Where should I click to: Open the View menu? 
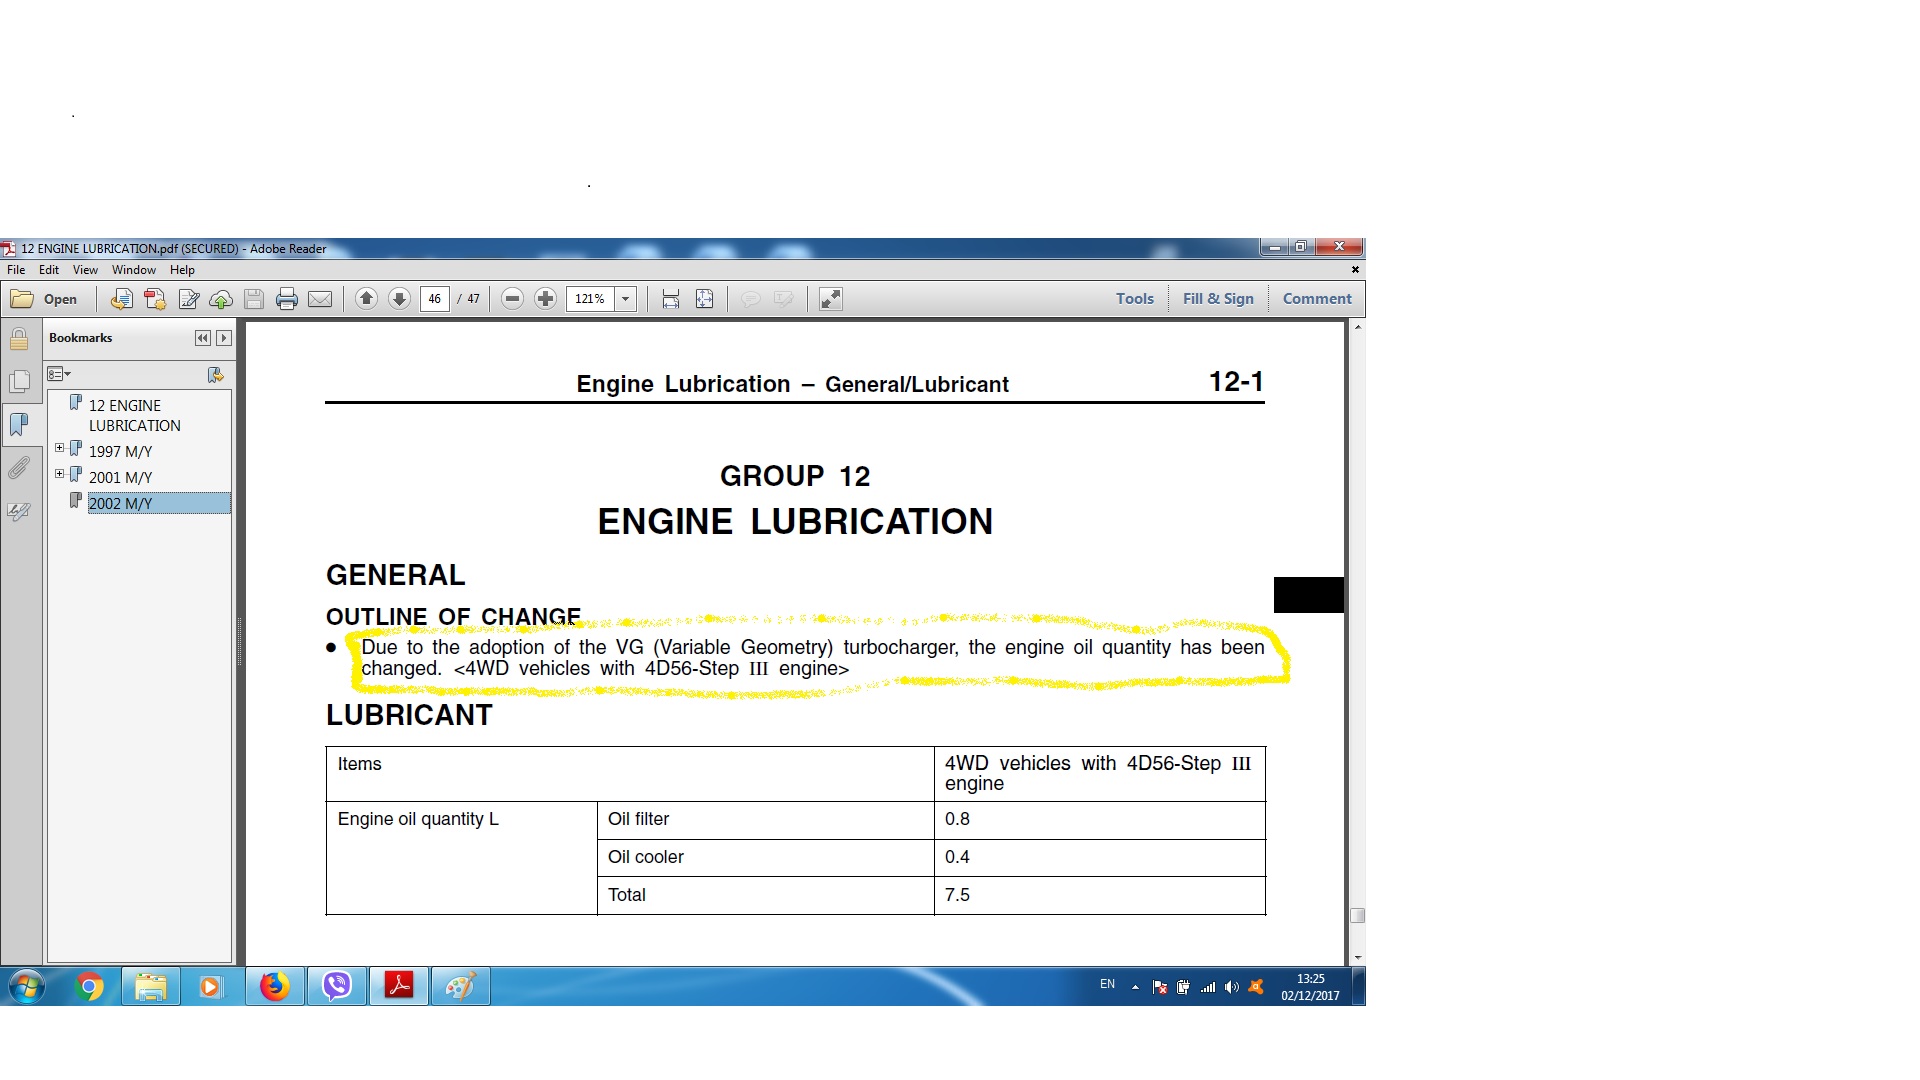click(85, 270)
